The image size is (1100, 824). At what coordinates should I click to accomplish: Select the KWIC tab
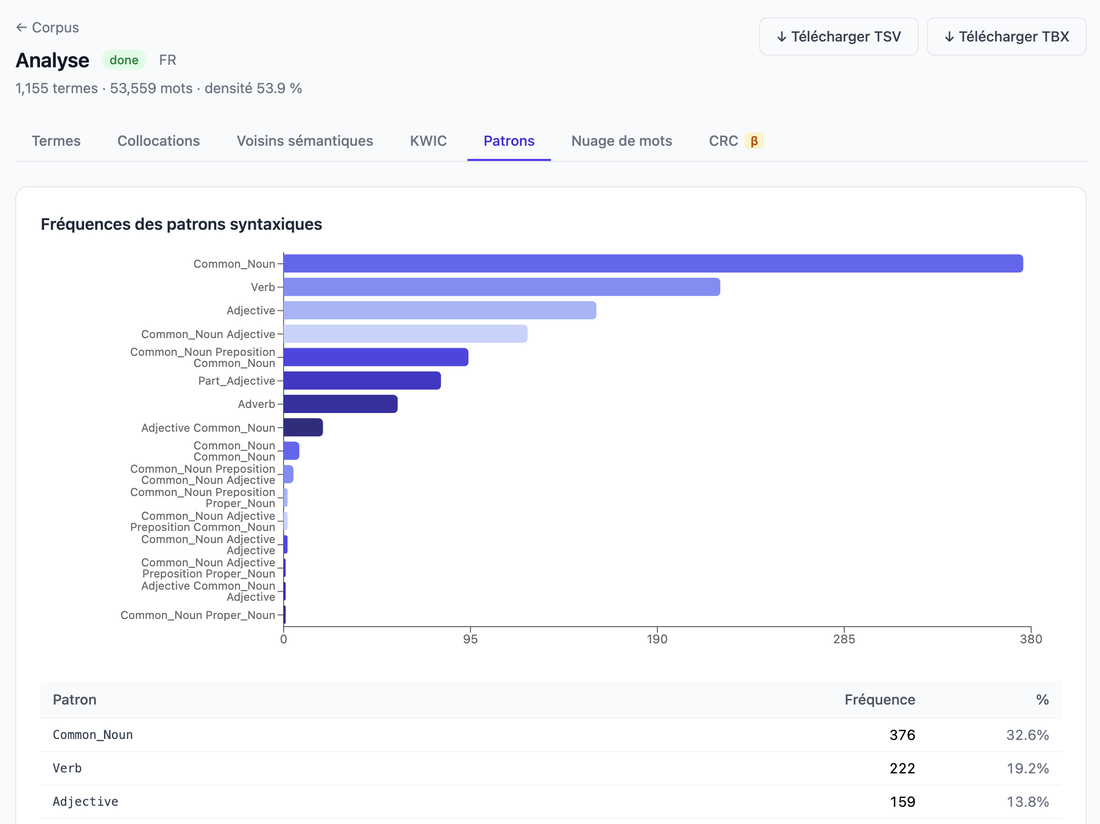coord(428,141)
